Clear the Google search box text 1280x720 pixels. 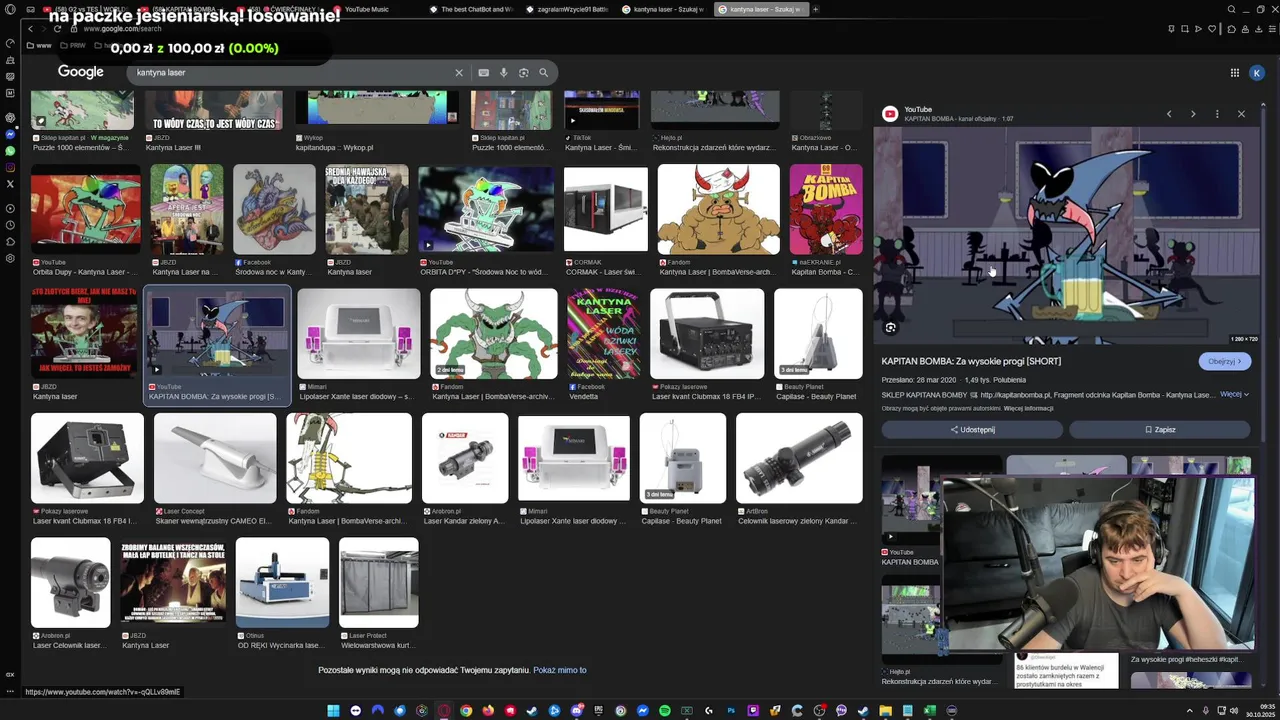pos(459,72)
